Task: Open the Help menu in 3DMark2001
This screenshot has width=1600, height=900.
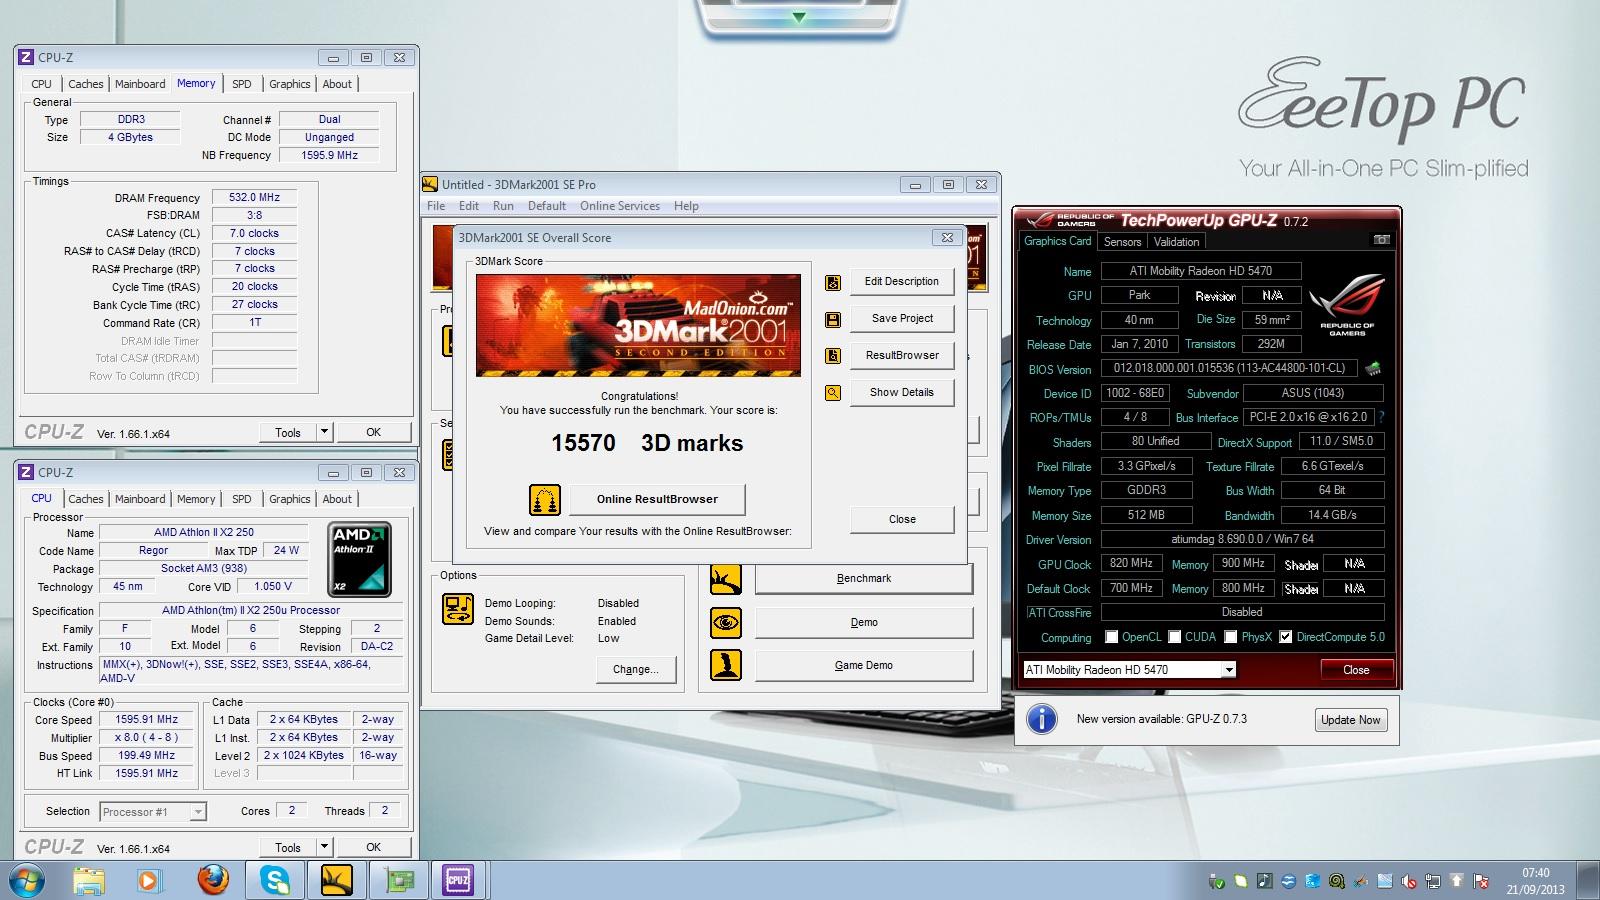Action: pyautogui.click(x=686, y=206)
